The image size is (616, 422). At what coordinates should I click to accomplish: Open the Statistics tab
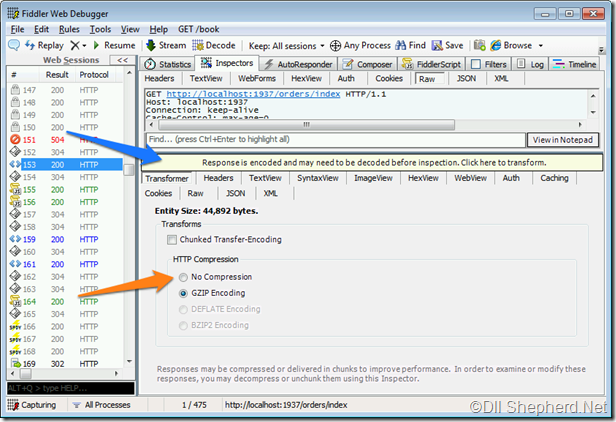(x=167, y=64)
